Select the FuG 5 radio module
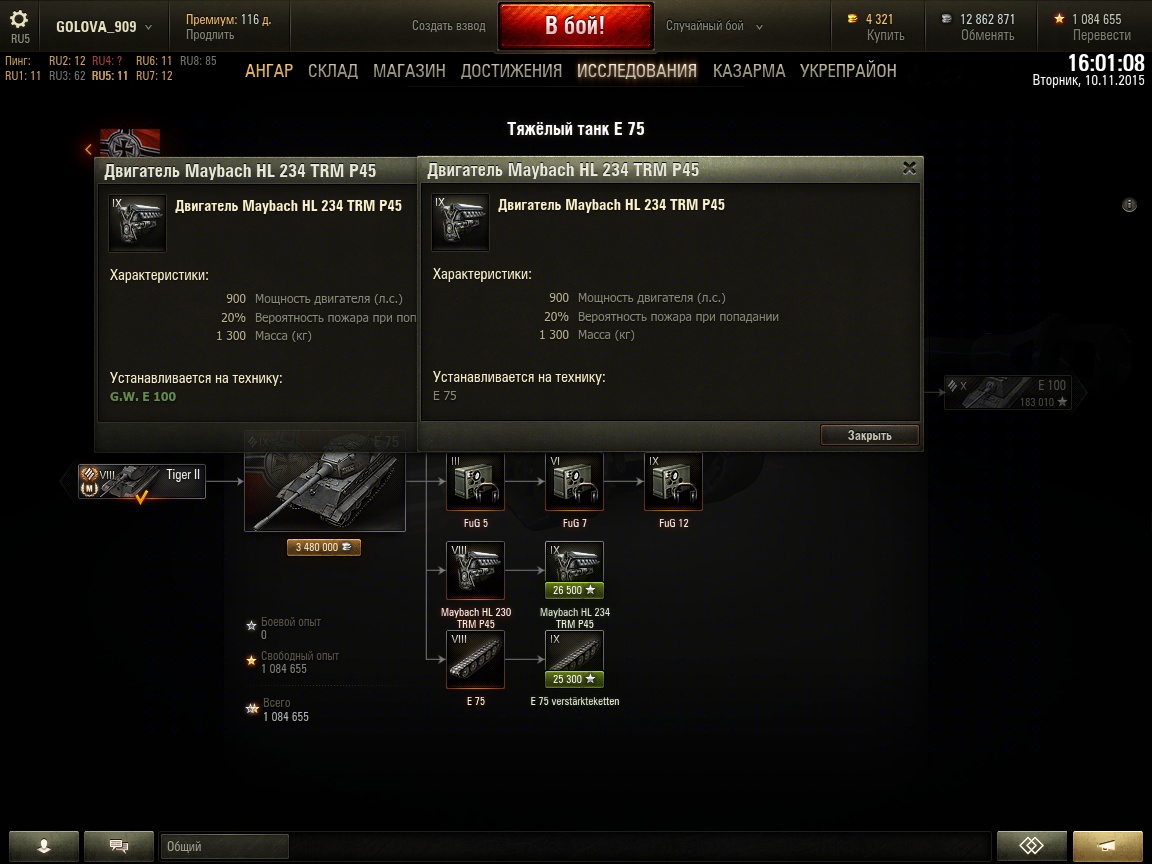Screen dimensions: 1152x864 coord(475,481)
